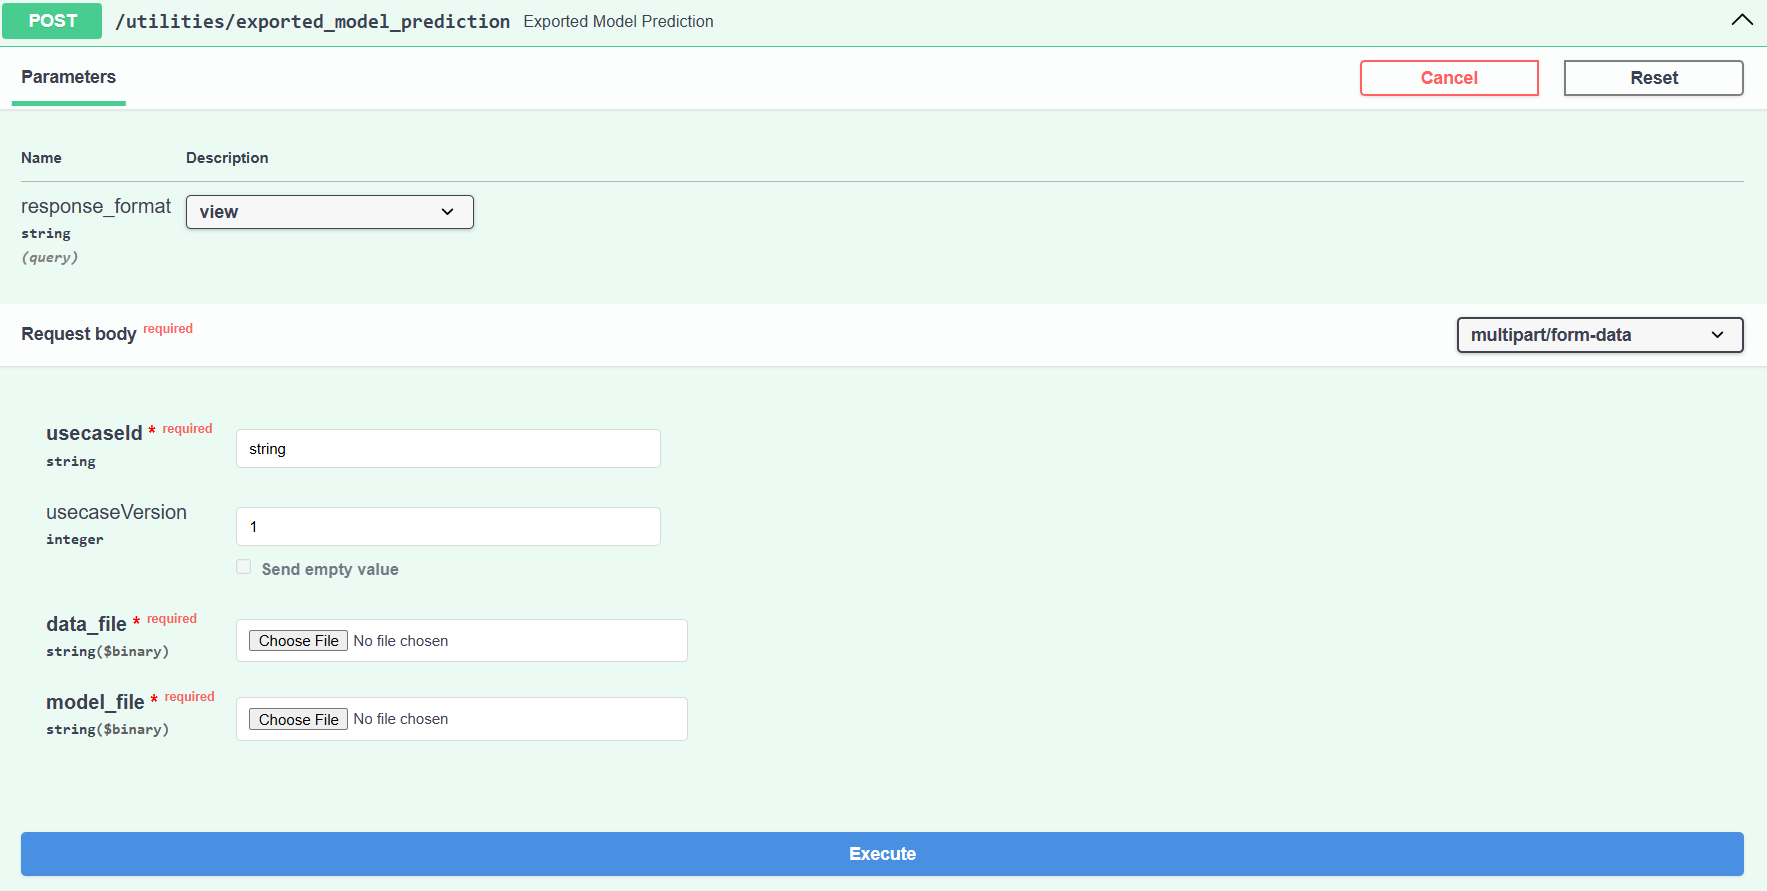
Task: Click the usecaseVersion field label
Action: [116, 512]
